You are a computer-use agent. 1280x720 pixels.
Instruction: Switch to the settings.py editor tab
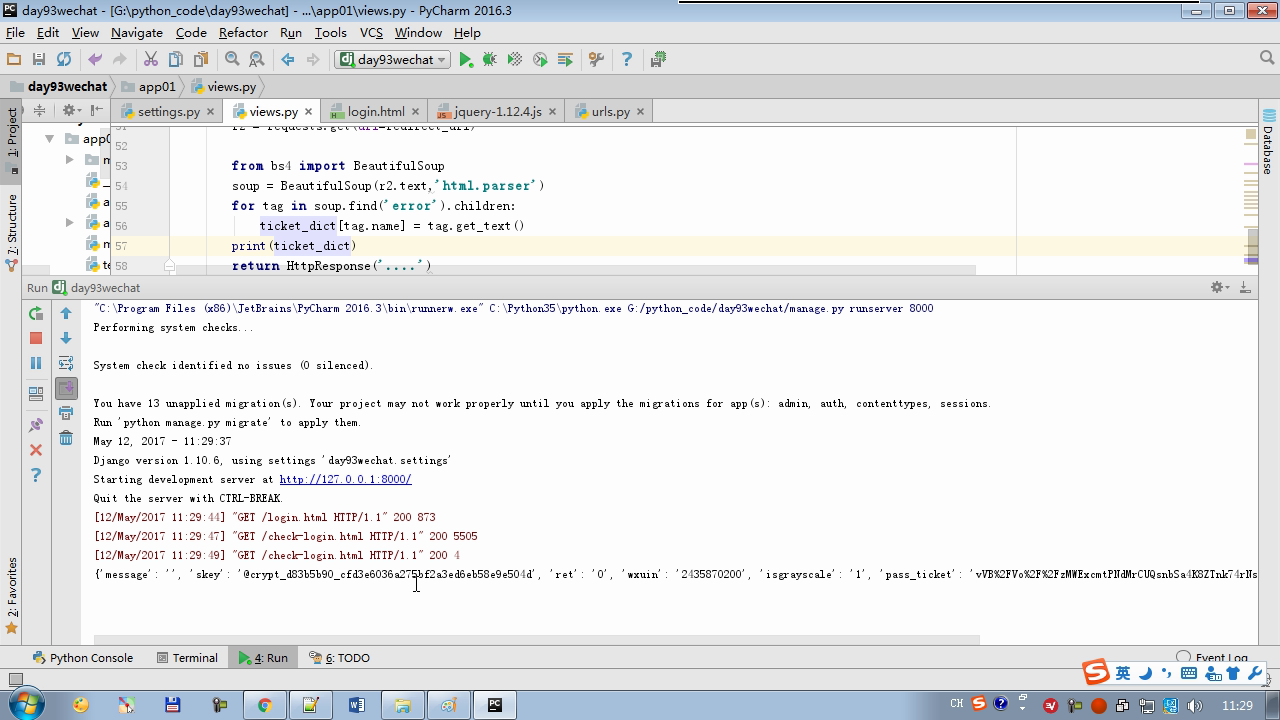168,111
